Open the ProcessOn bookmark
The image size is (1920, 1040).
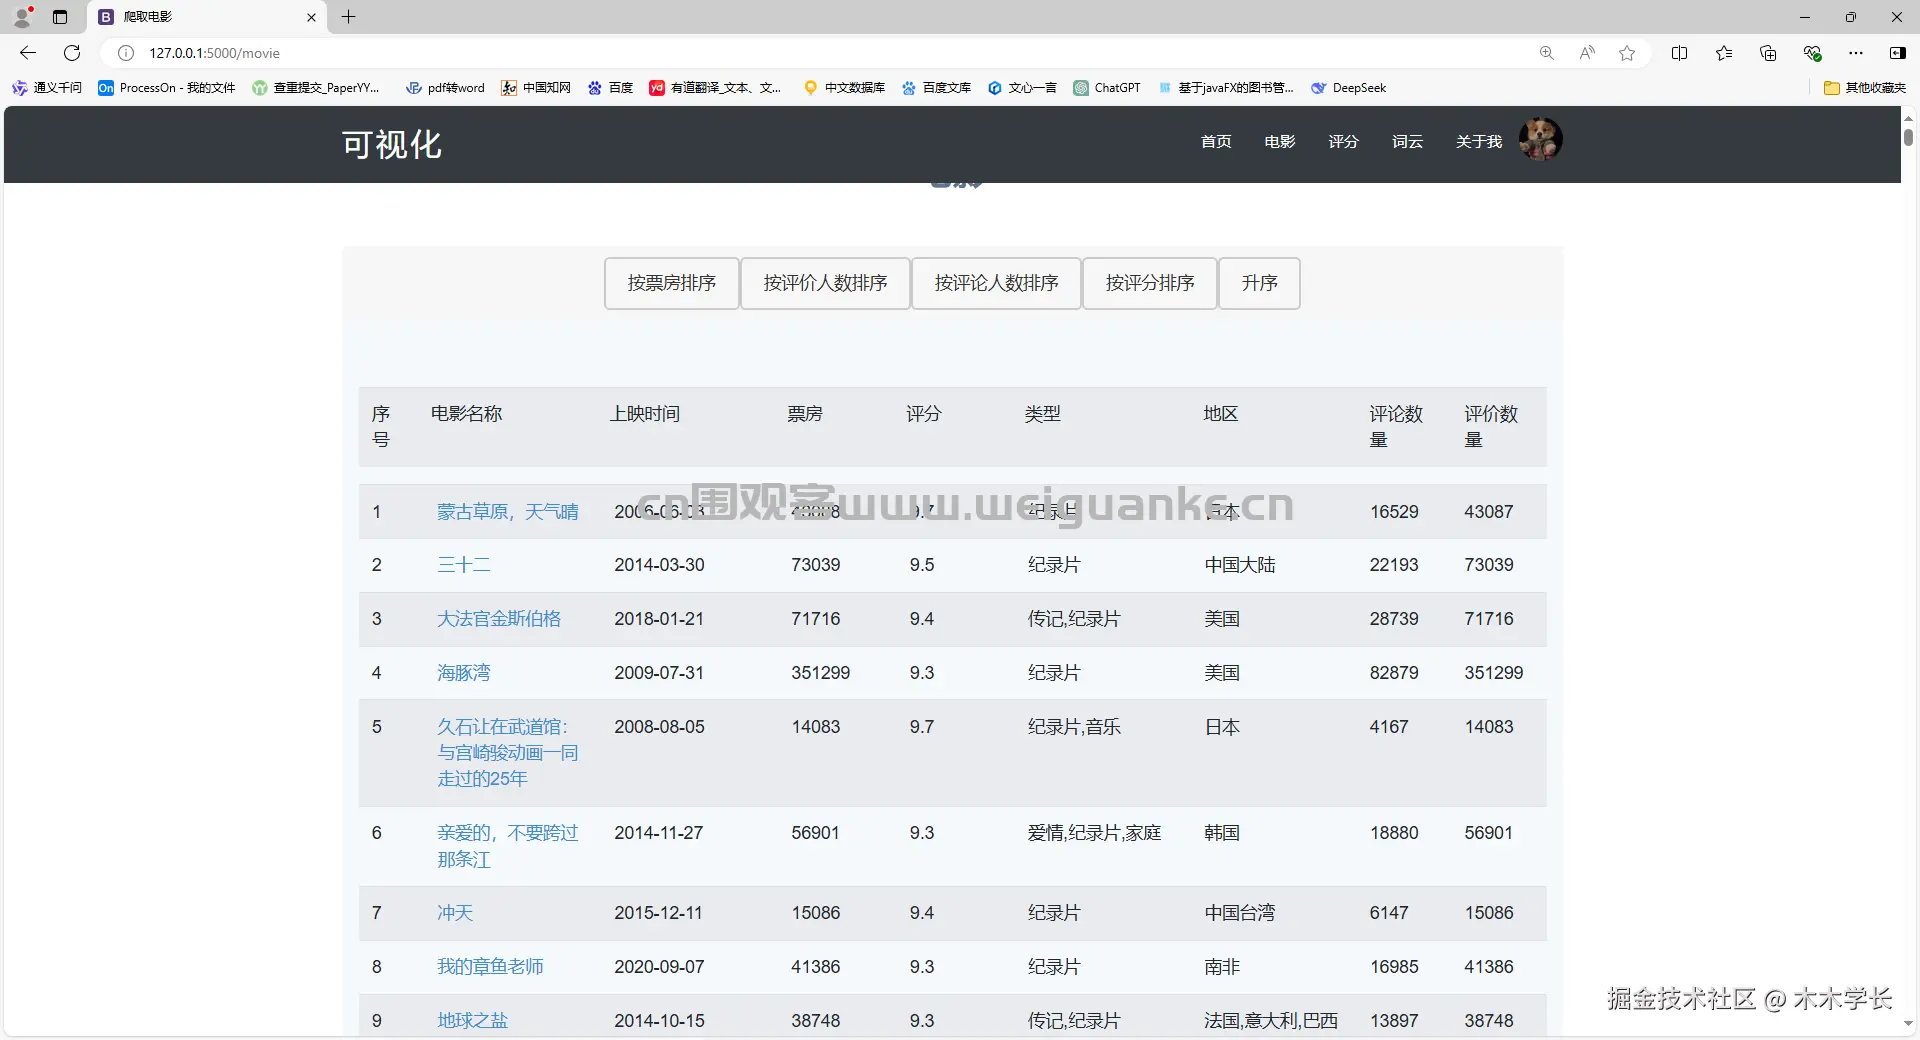click(x=167, y=88)
